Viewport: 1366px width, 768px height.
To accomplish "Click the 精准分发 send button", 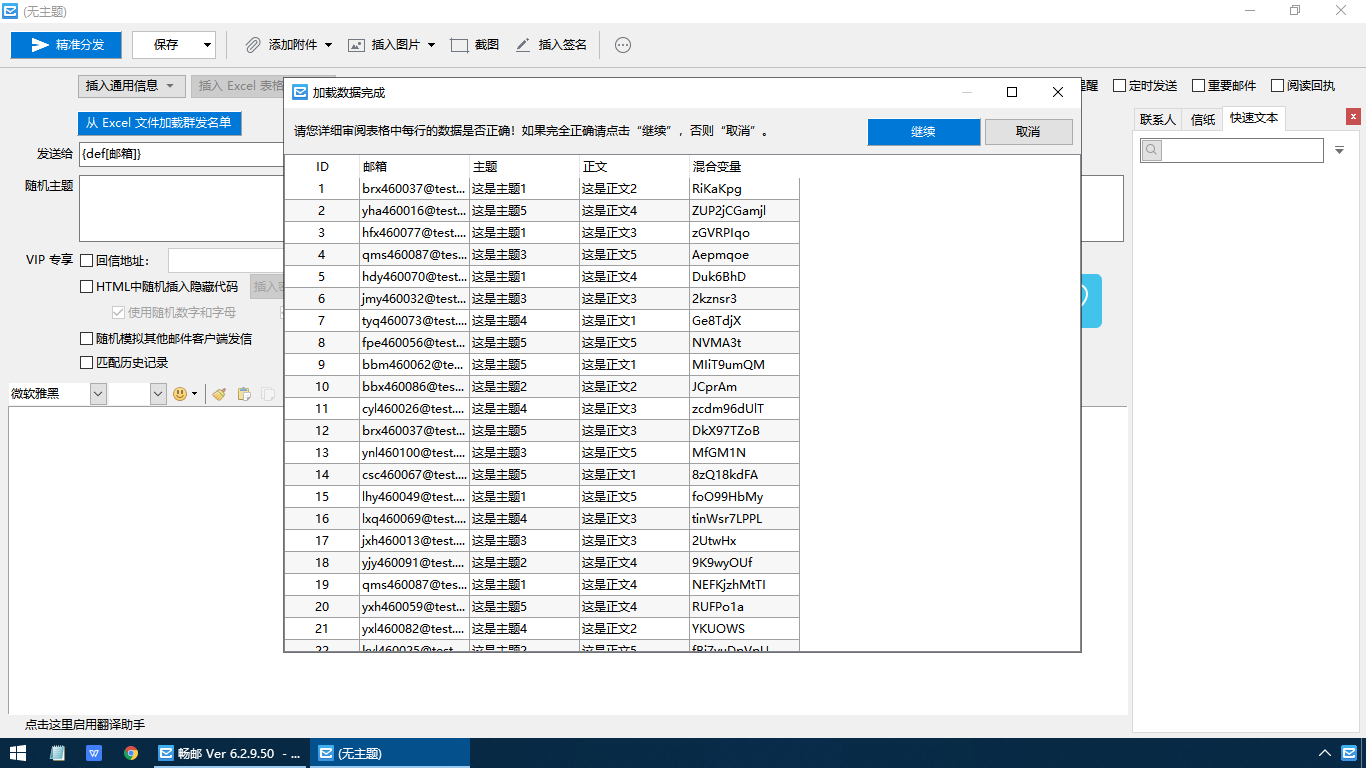I will [x=66, y=45].
